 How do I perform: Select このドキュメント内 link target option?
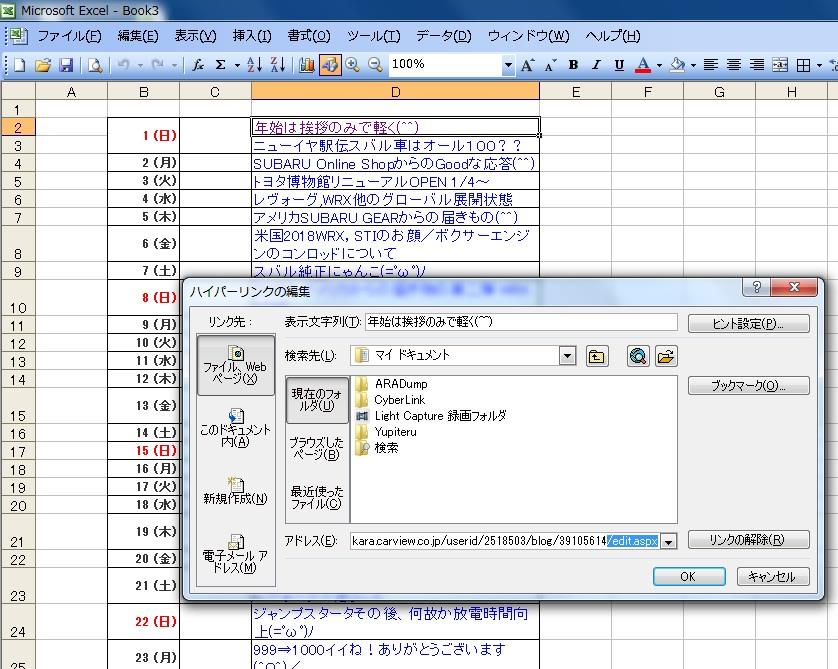pyautogui.click(x=236, y=427)
